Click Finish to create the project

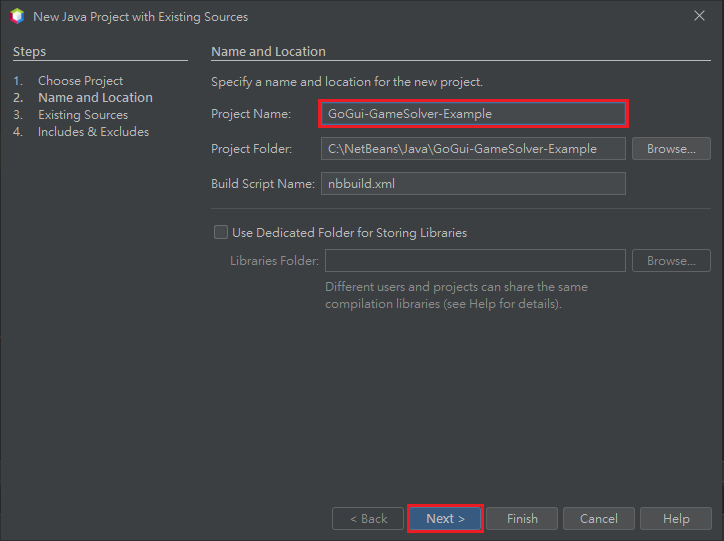522,518
